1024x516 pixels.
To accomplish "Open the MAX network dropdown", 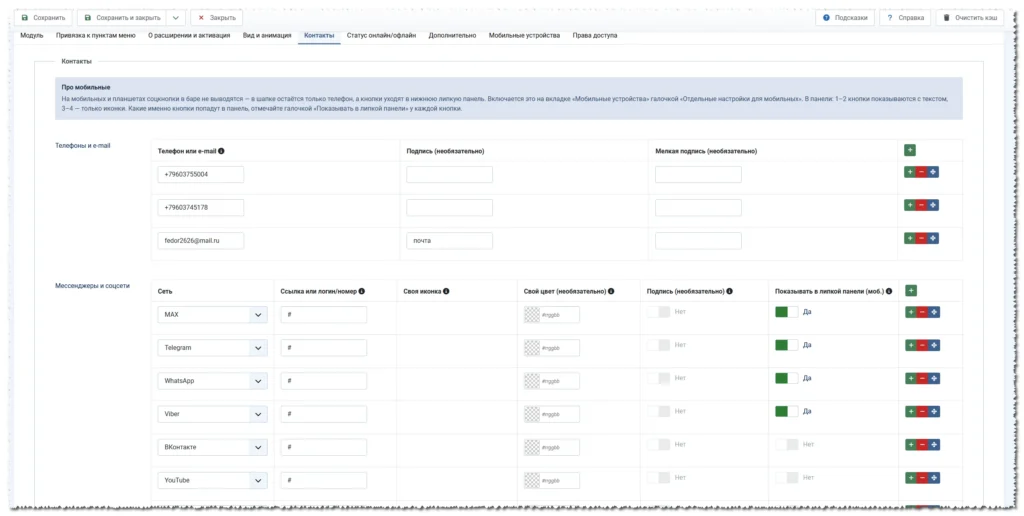I will [x=212, y=315].
